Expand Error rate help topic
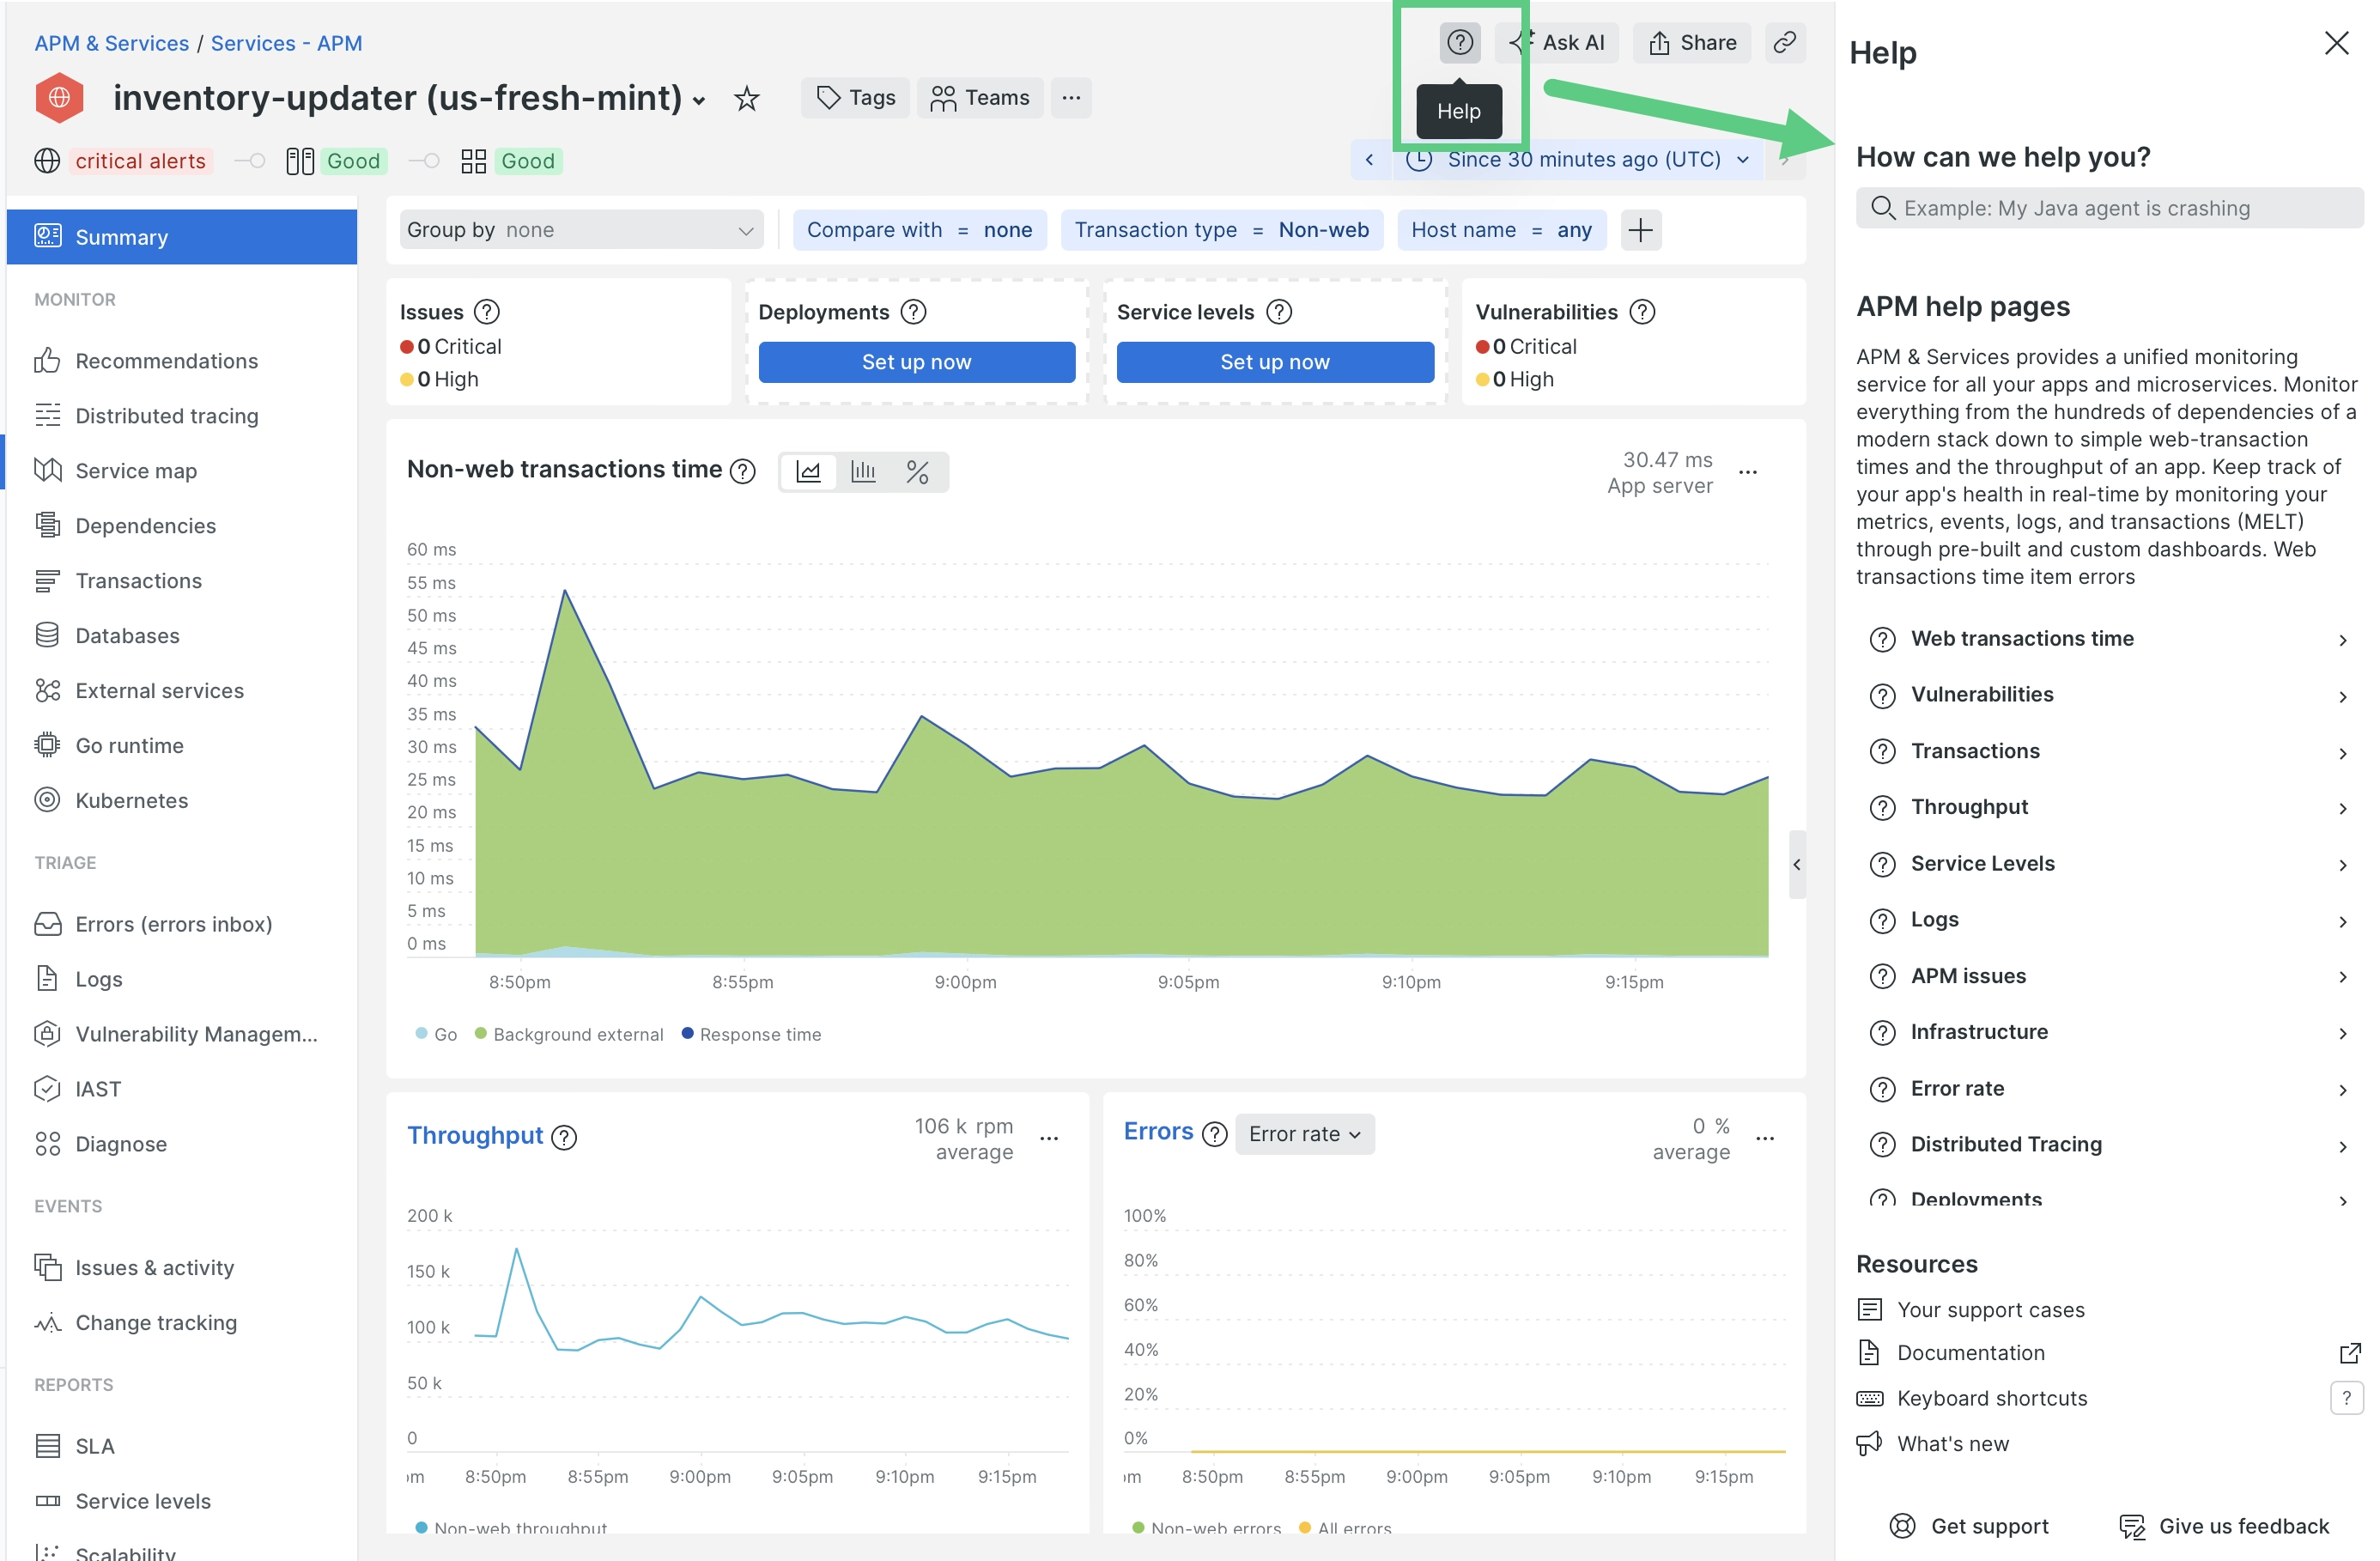The height and width of the screenshot is (1561, 2380). coord(2110,1089)
